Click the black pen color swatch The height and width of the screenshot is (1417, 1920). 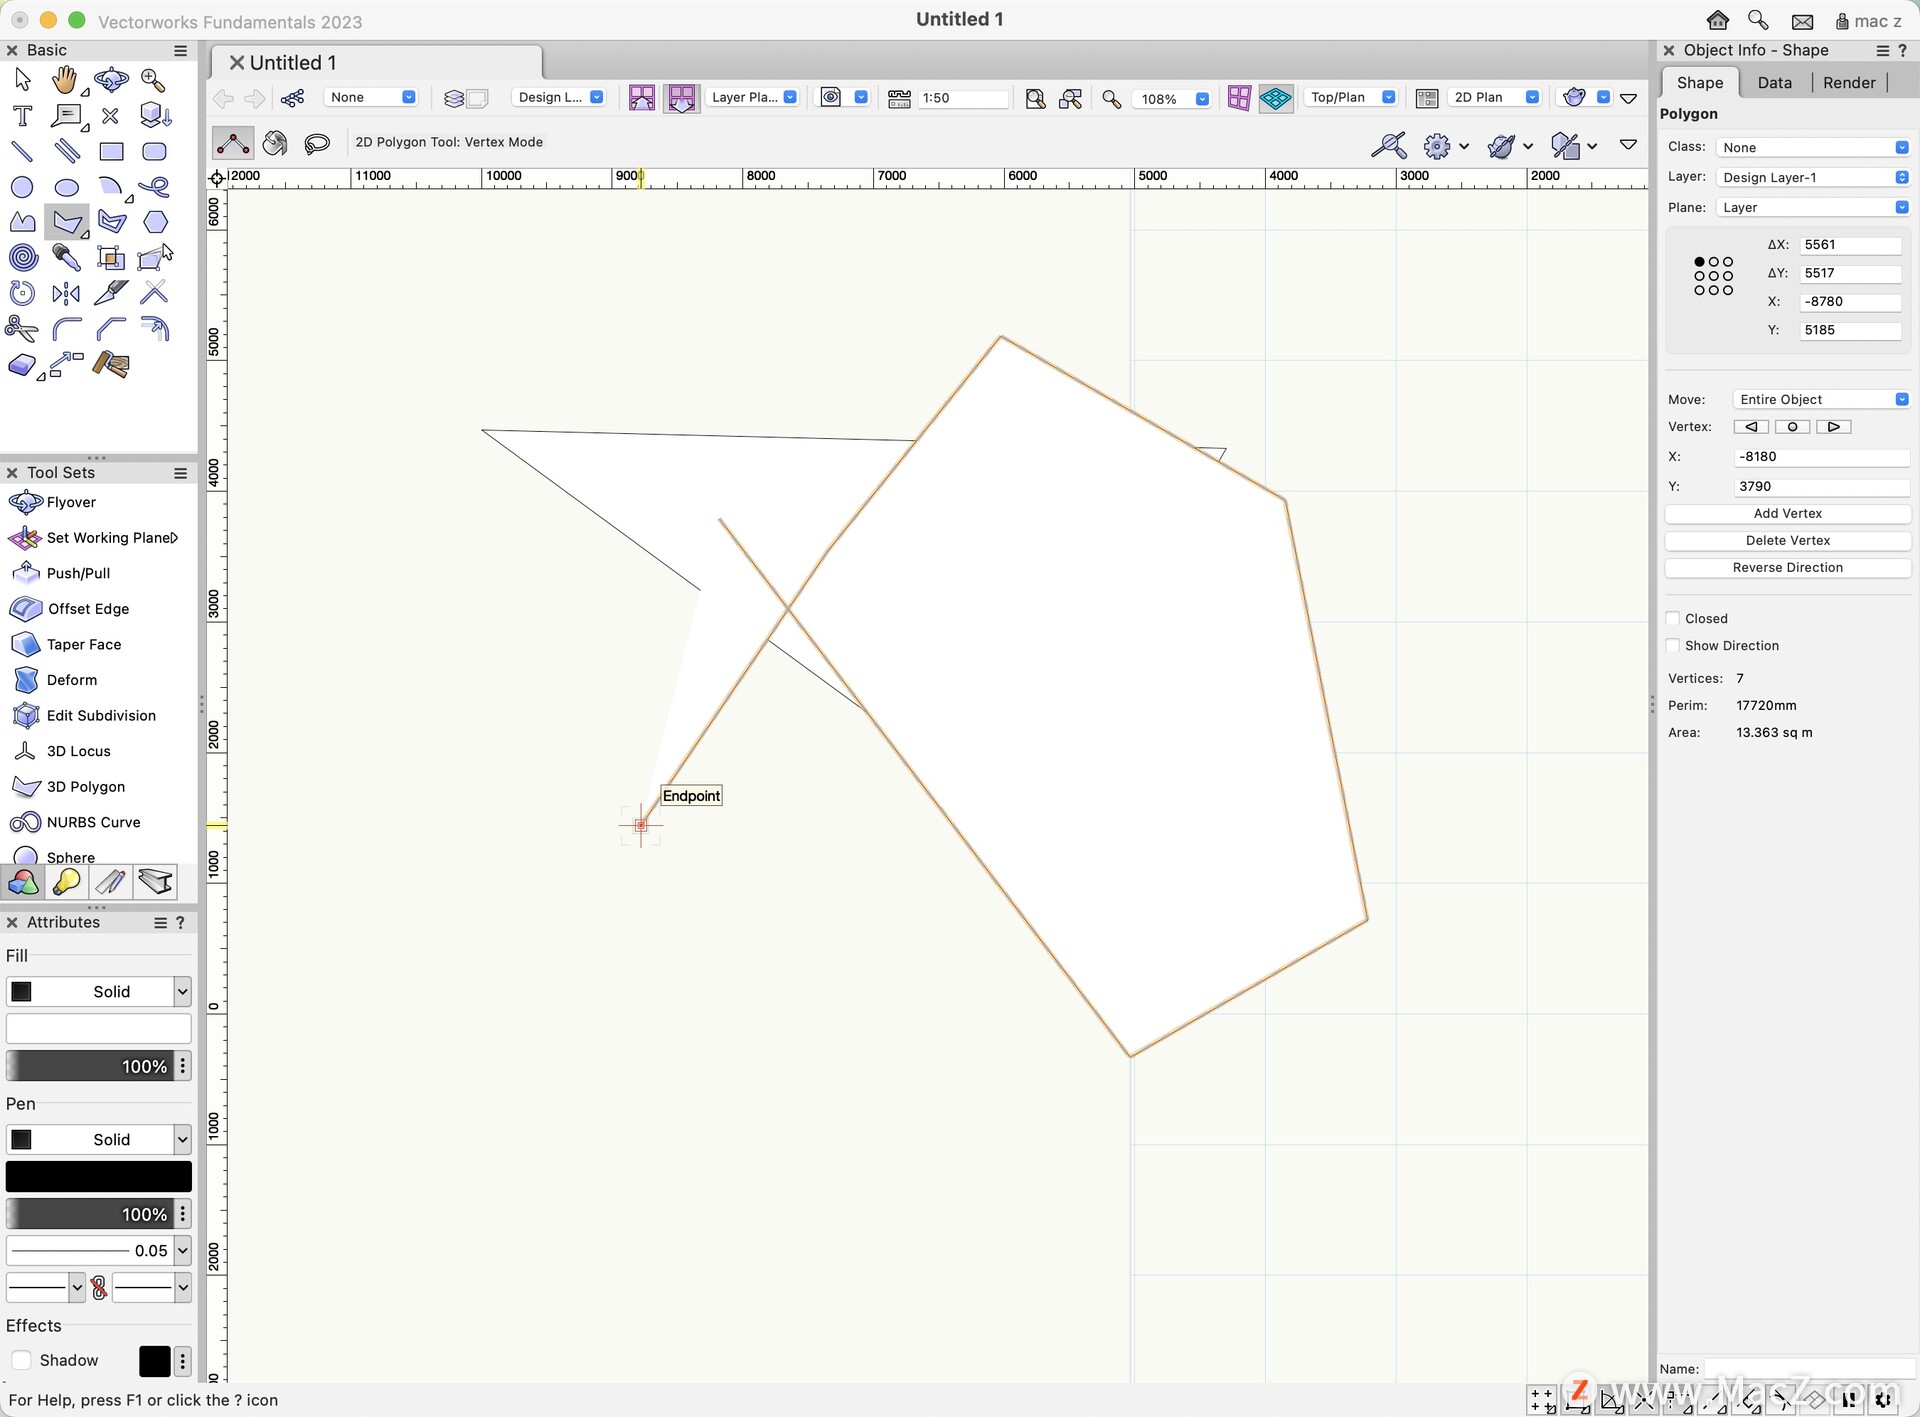click(x=98, y=1176)
